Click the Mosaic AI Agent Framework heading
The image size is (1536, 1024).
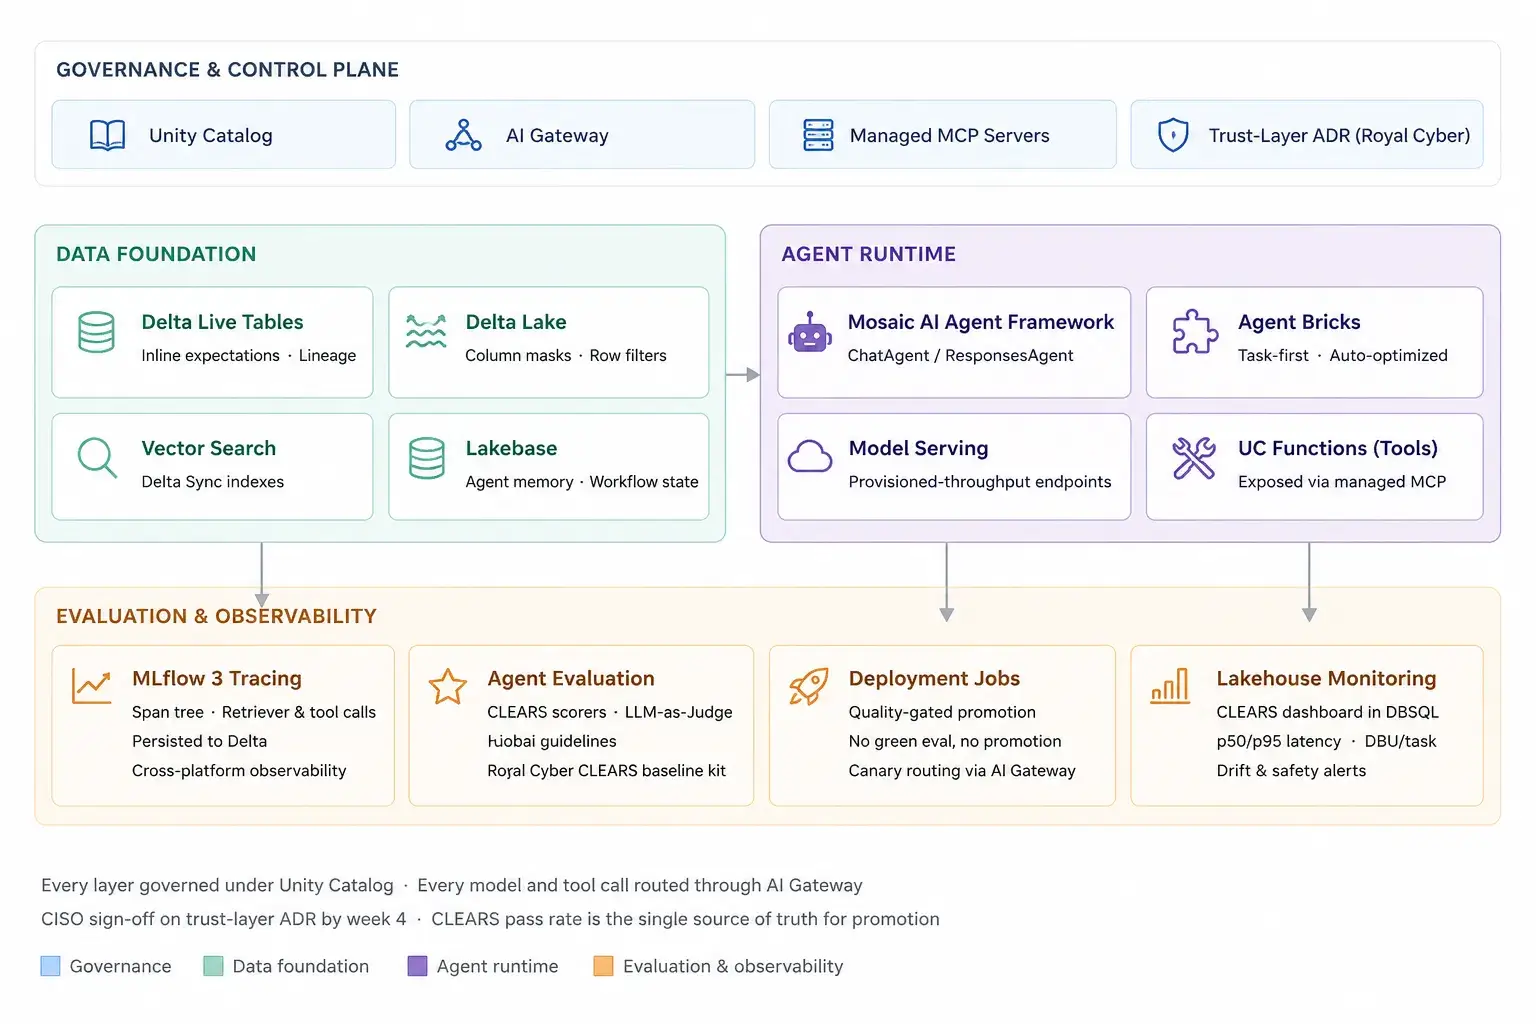pos(981,322)
